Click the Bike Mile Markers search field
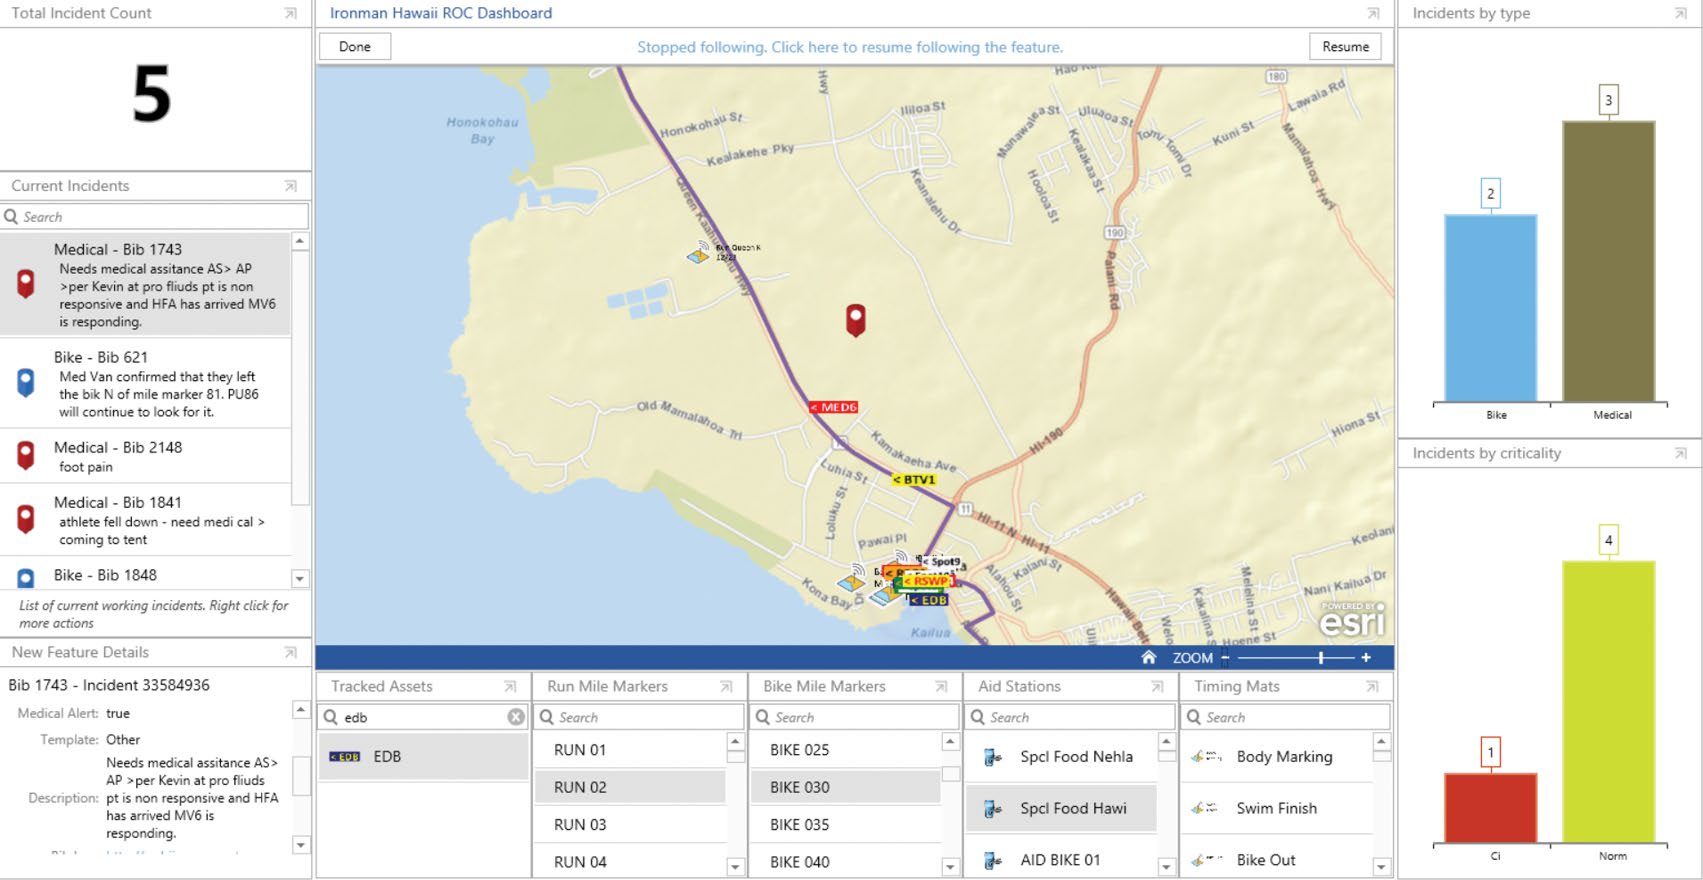The height and width of the screenshot is (880, 1703). [855, 717]
